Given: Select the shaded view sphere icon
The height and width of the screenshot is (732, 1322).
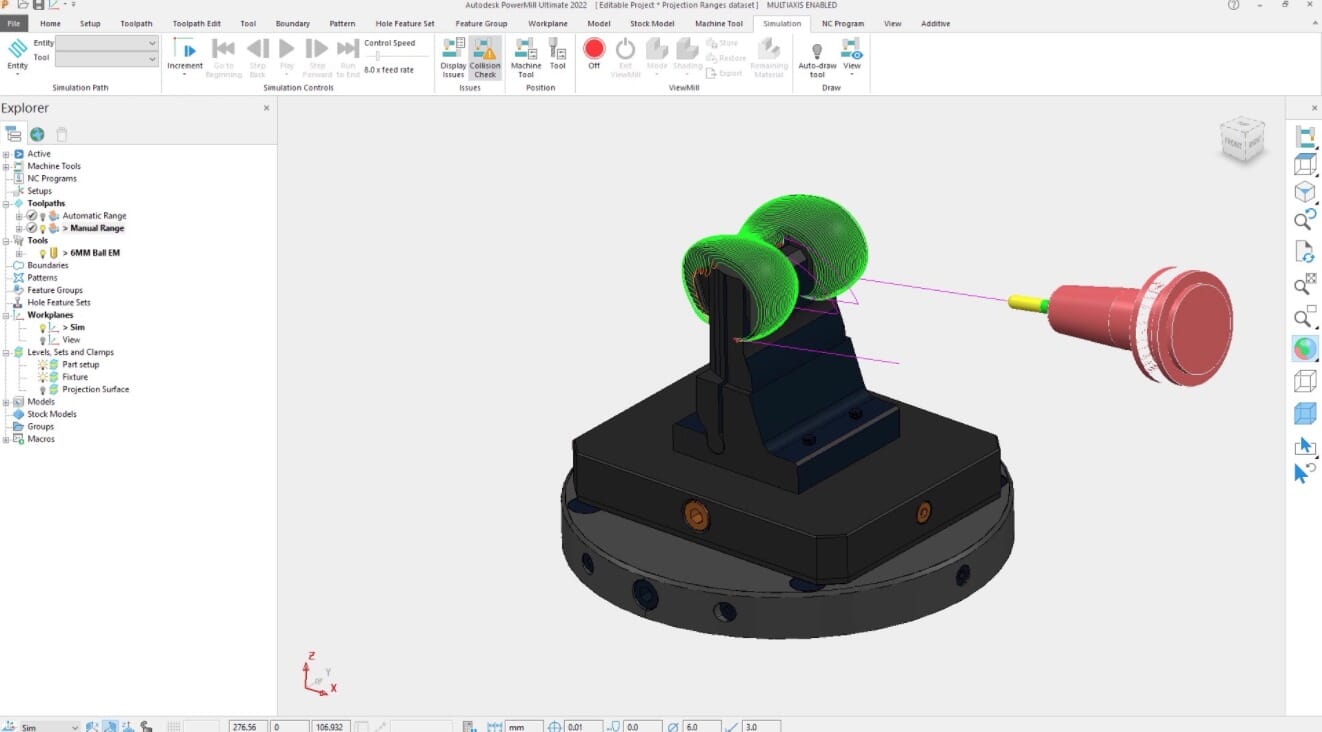Looking at the screenshot, I should point(1303,348).
